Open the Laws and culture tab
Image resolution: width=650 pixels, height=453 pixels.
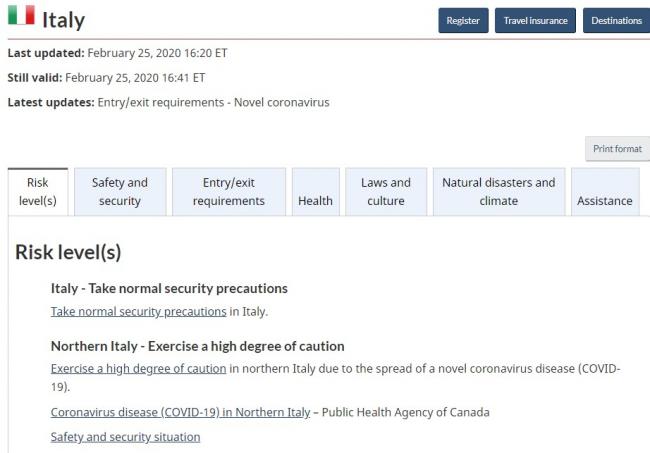point(386,192)
